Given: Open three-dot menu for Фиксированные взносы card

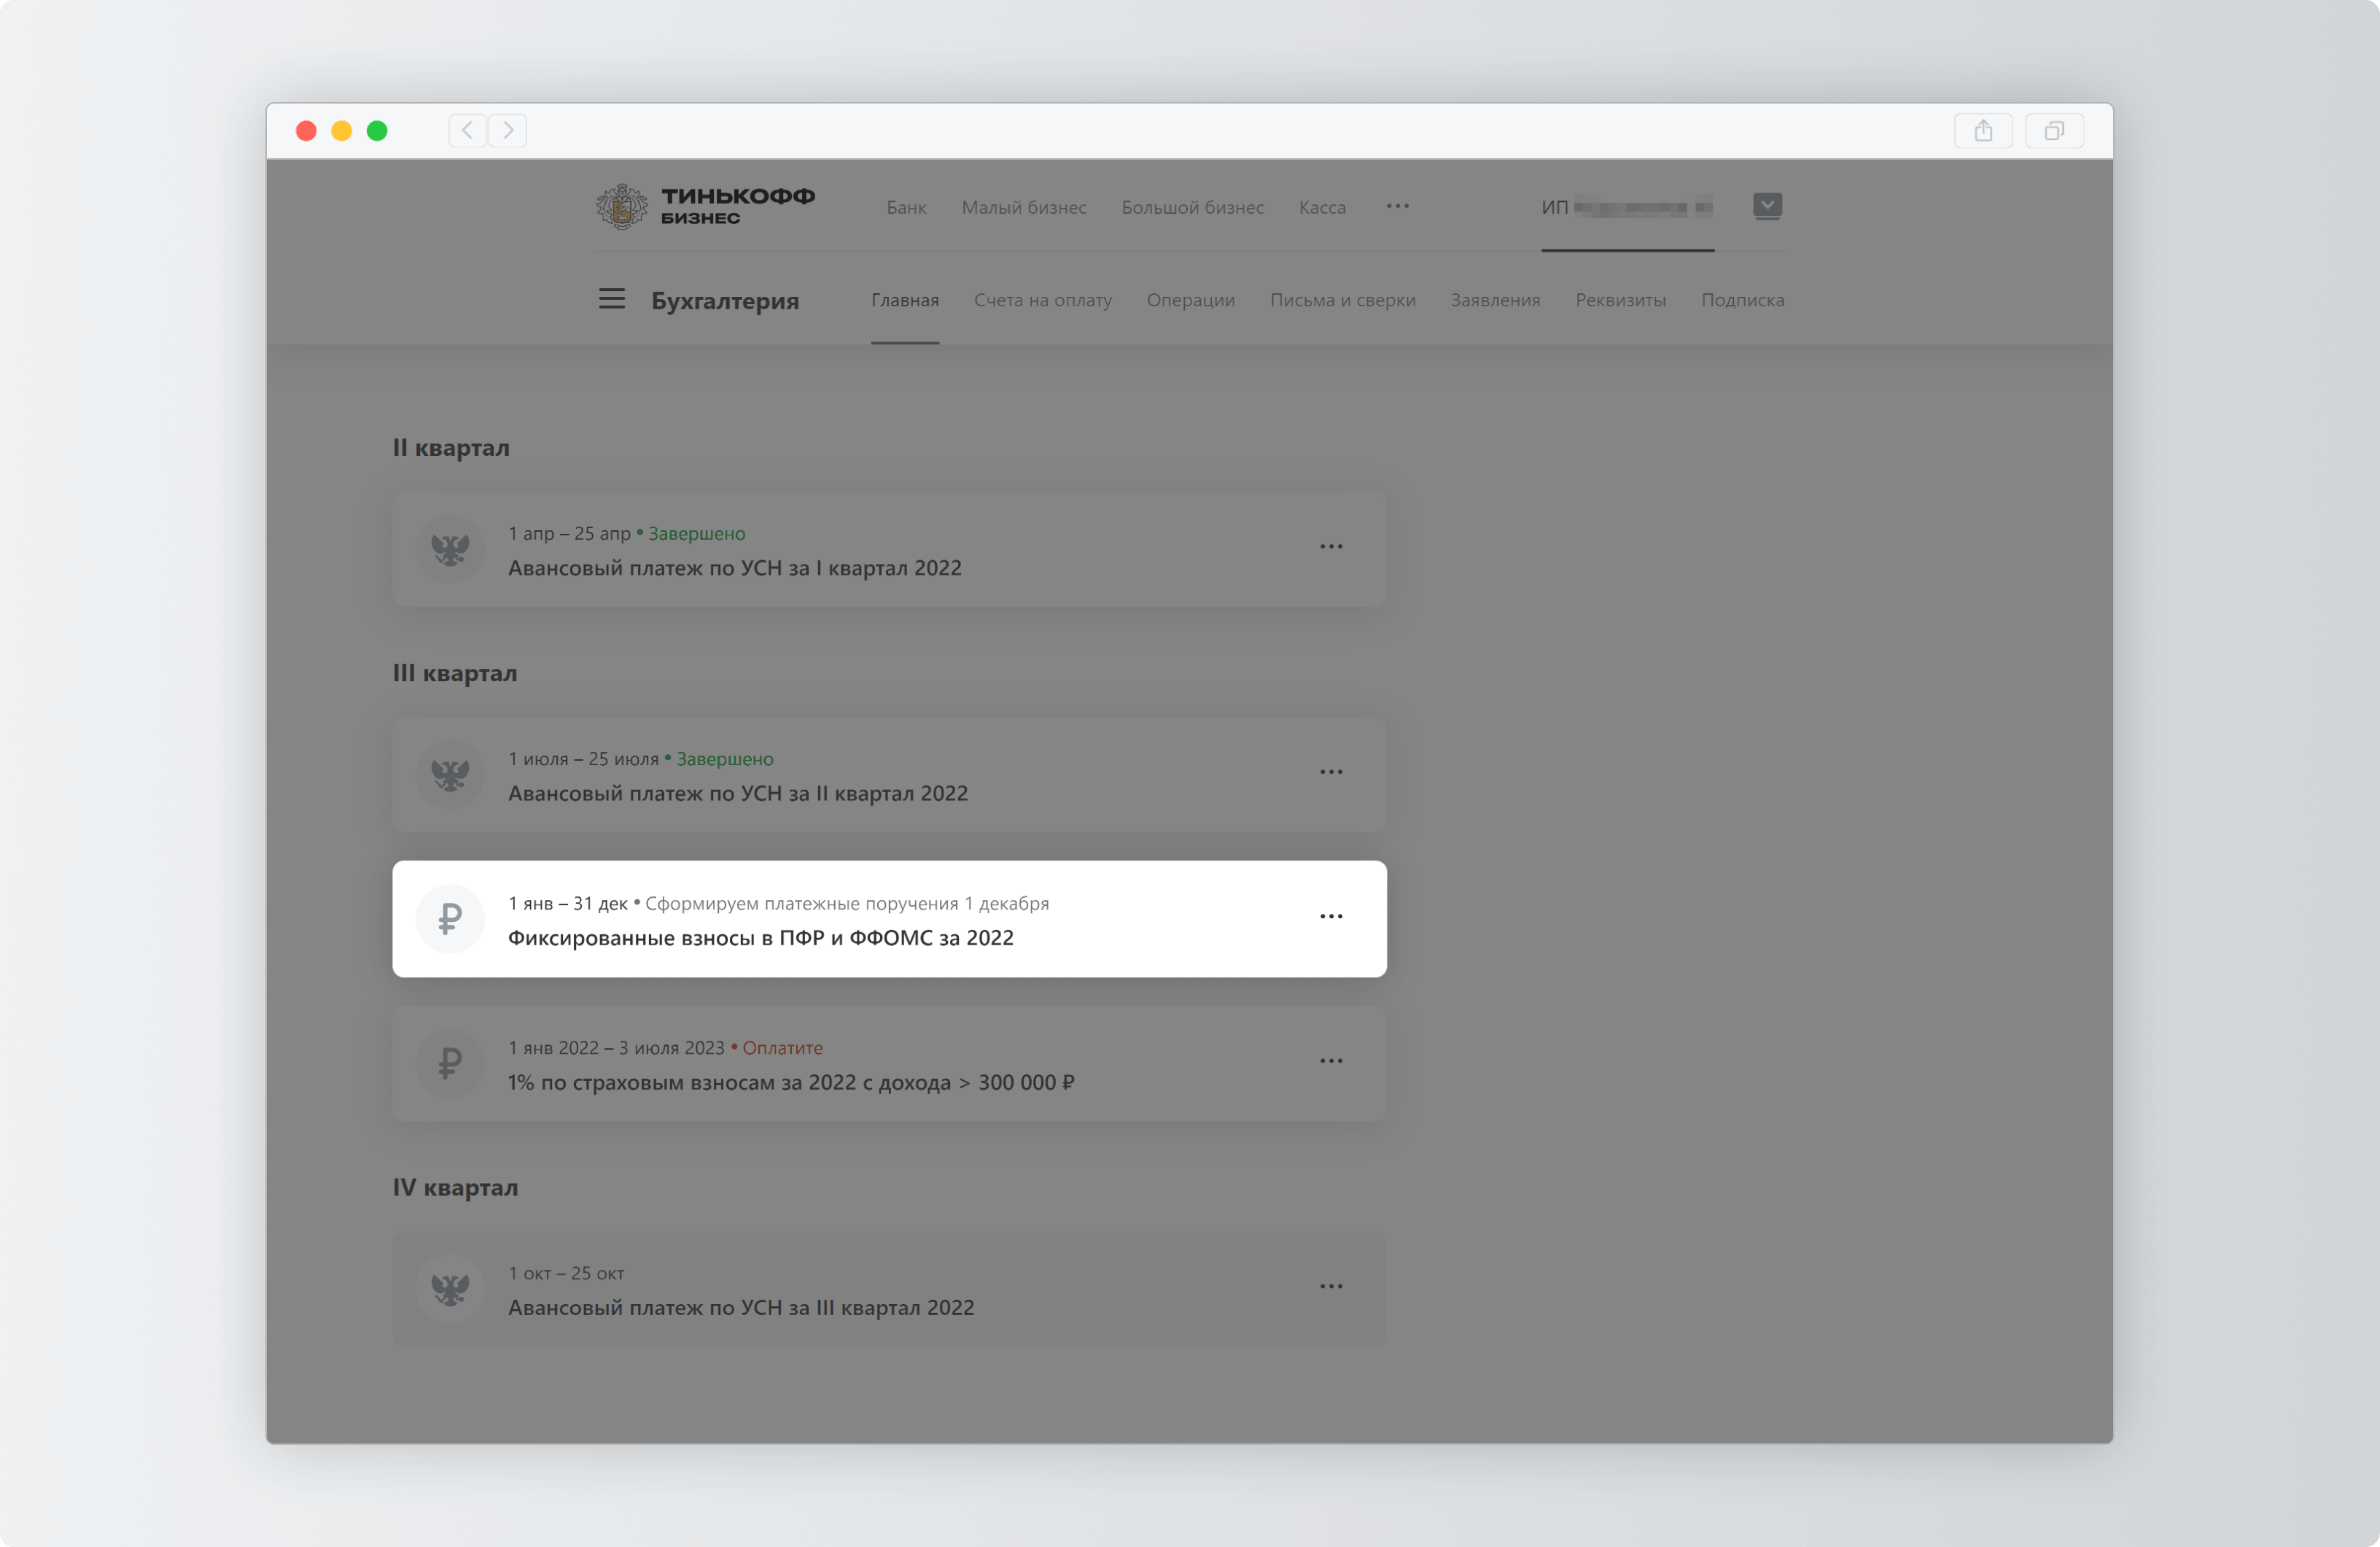Looking at the screenshot, I should click(1330, 917).
